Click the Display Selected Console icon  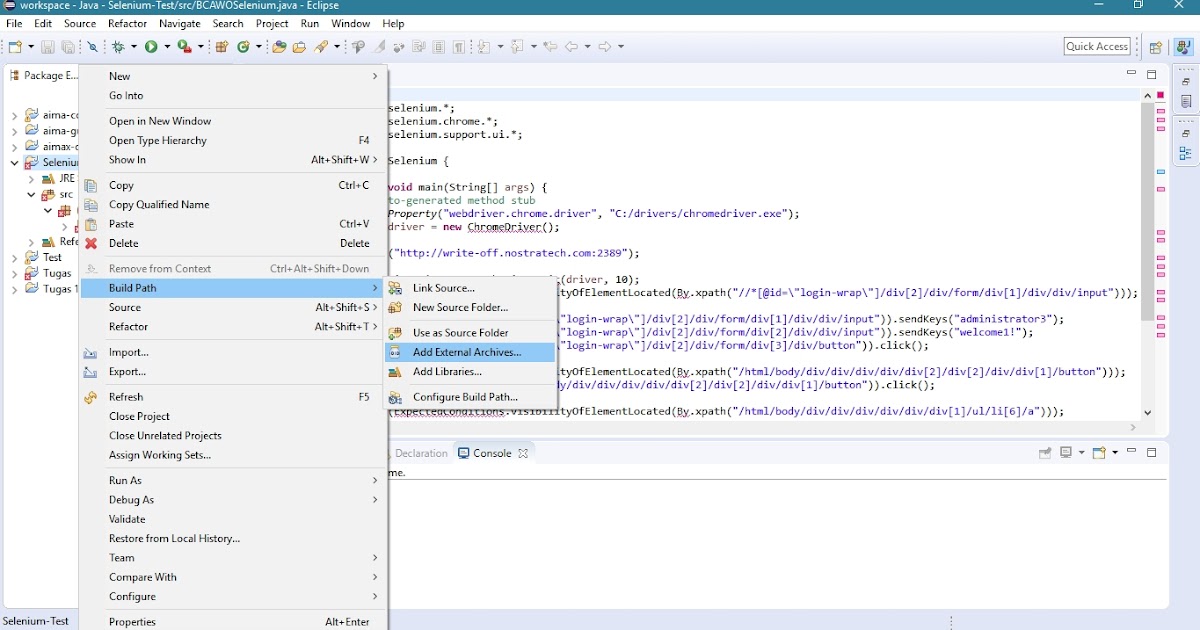(x=1067, y=453)
